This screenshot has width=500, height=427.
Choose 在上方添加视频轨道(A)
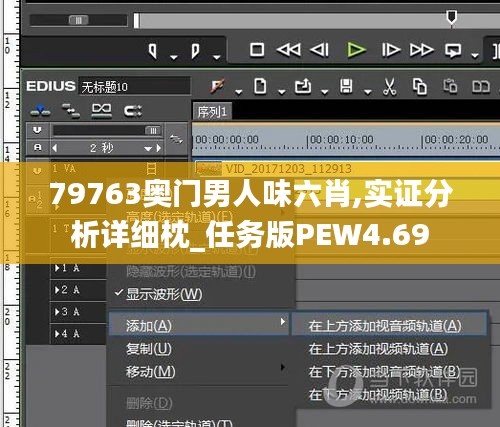[389, 349]
